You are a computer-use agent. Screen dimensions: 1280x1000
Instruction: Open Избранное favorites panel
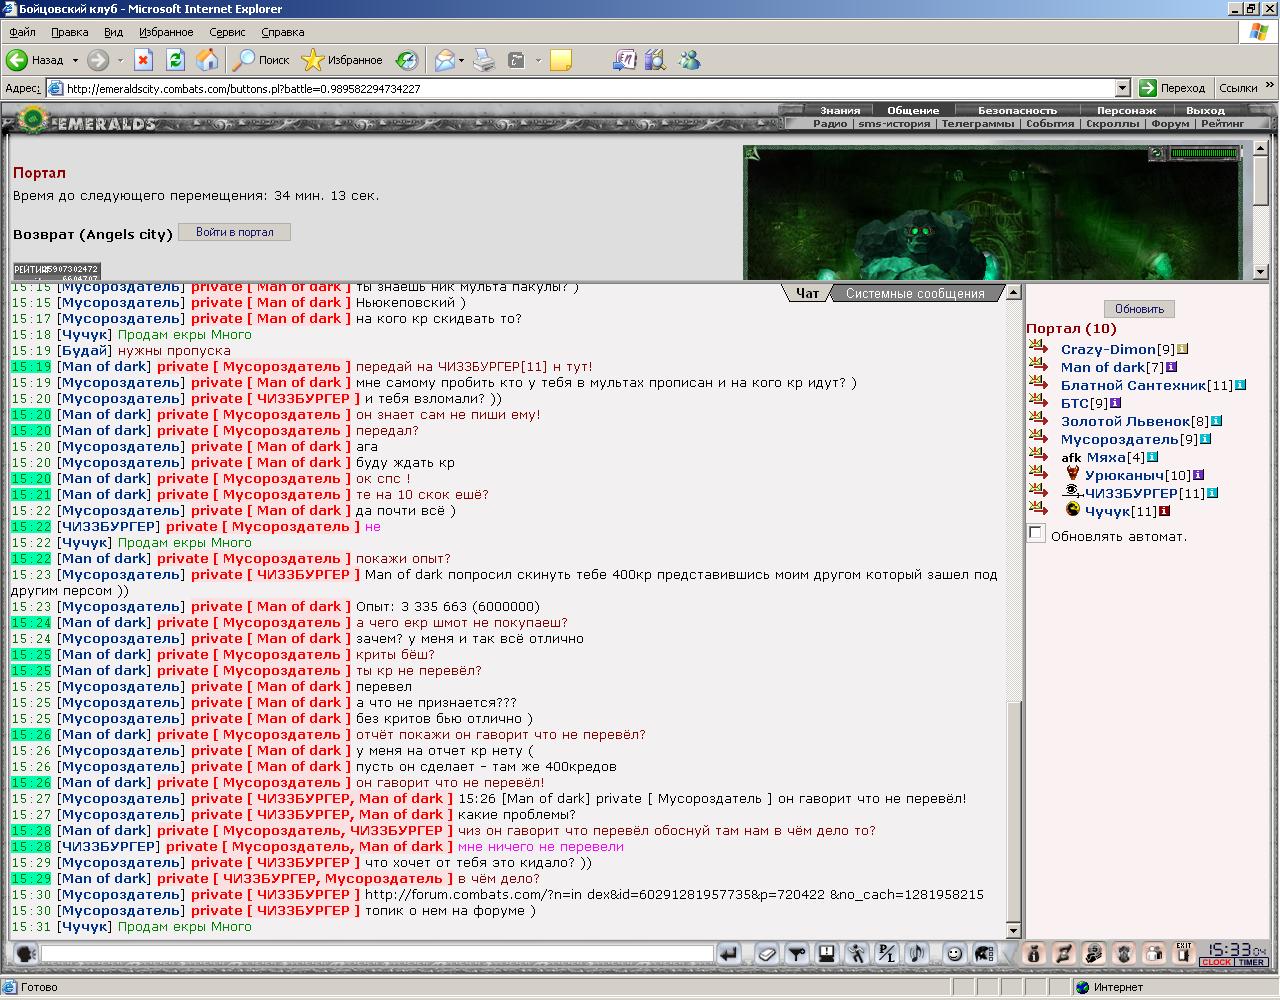point(342,60)
